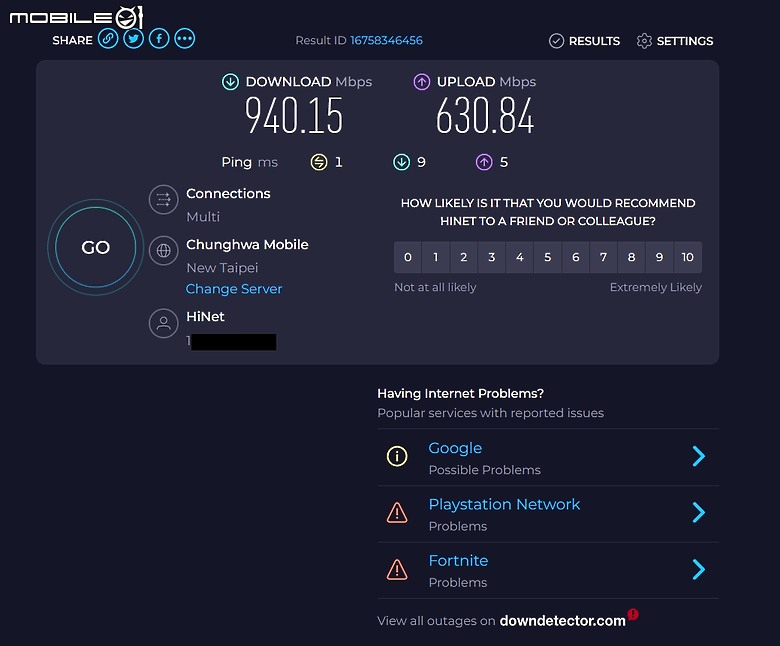The height and width of the screenshot is (646, 780).
Task: Click the upload arrow icon beside UPLOAD
Action: 422,82
